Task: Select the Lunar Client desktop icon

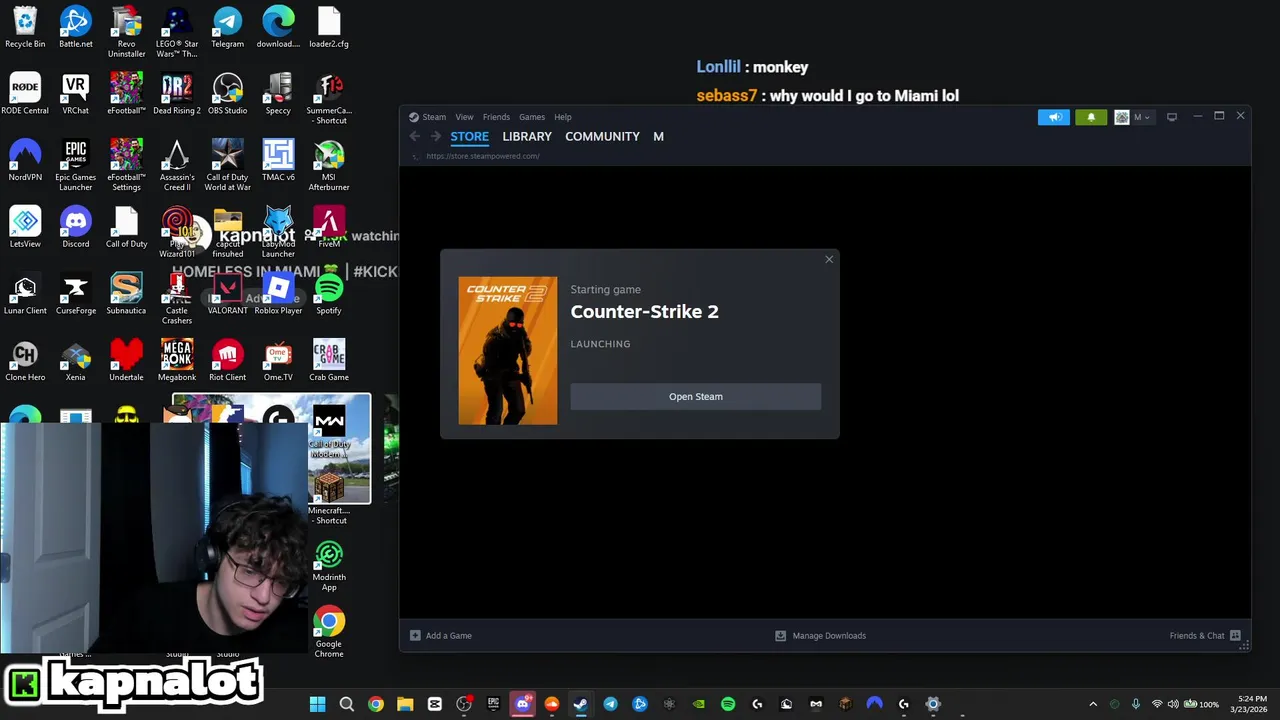Action: click(25, 294)
